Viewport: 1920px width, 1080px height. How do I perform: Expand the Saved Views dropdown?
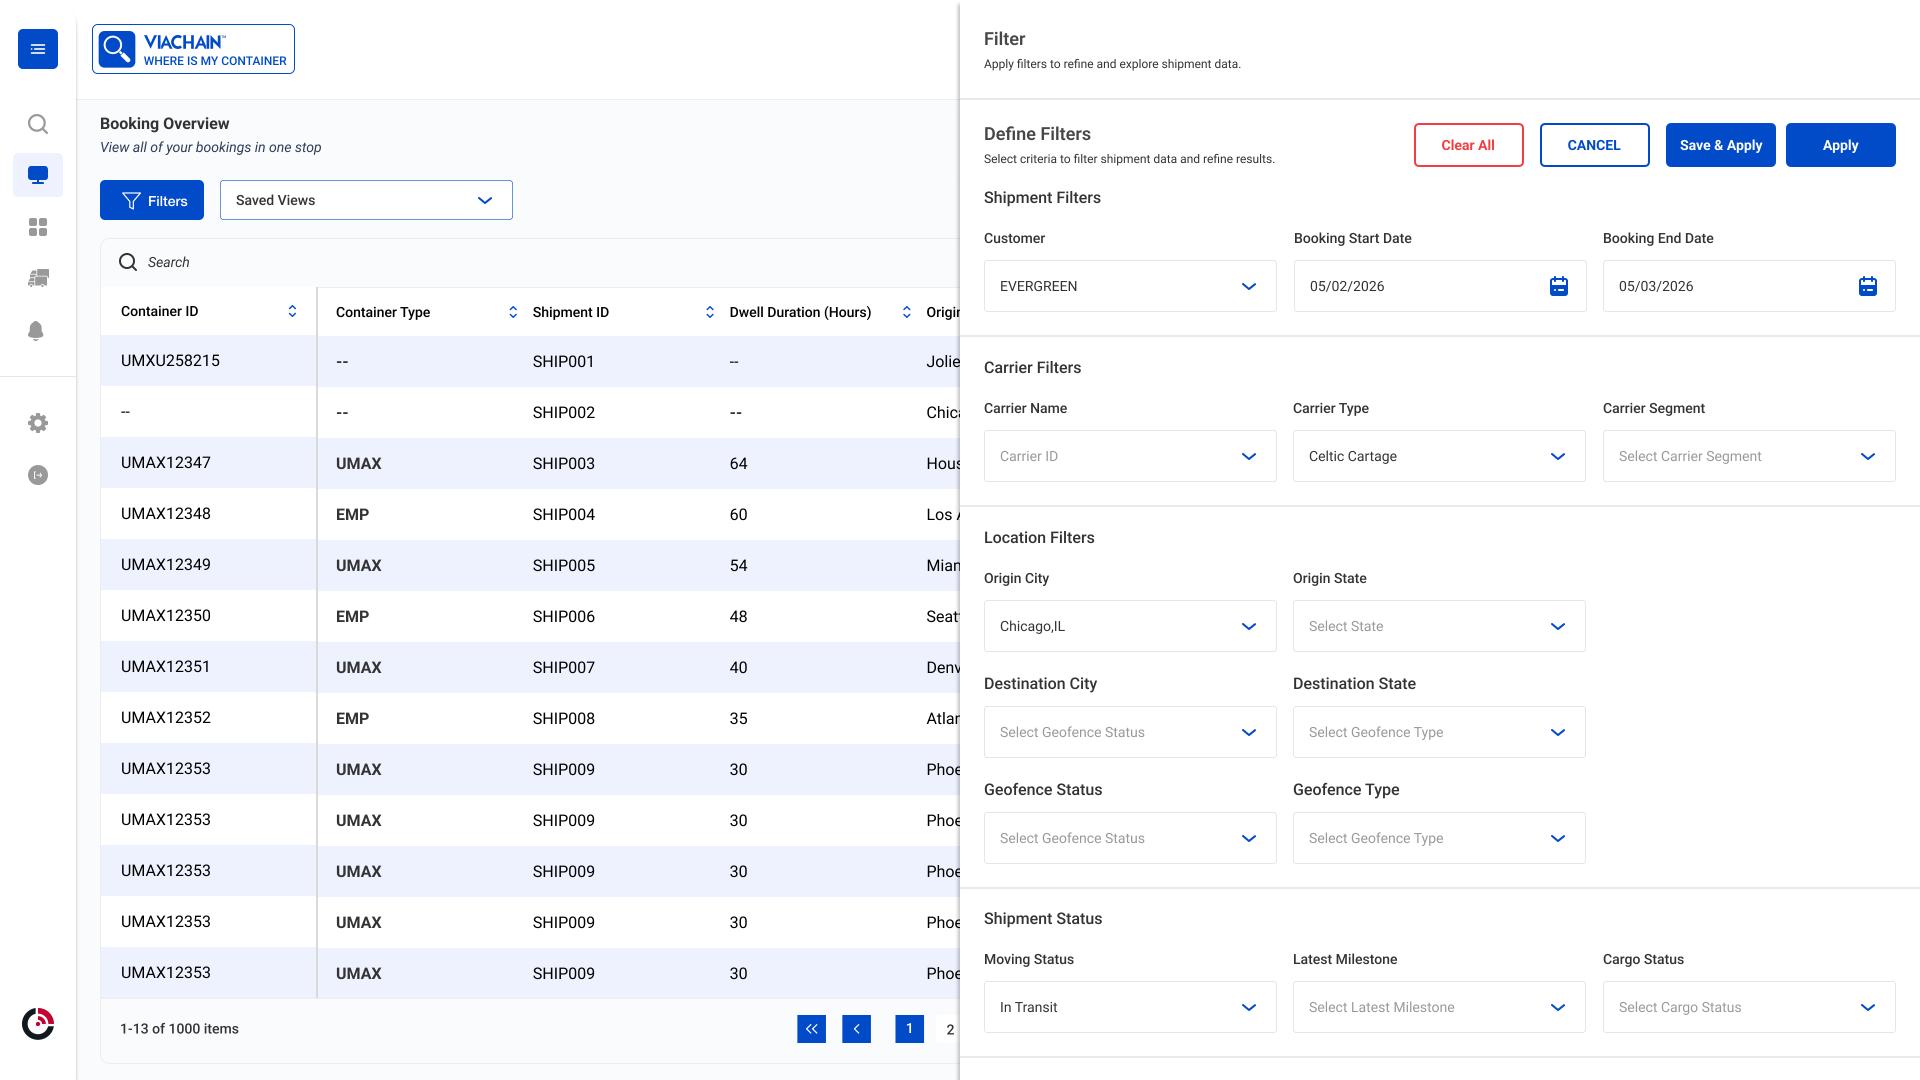pos(366,200)
